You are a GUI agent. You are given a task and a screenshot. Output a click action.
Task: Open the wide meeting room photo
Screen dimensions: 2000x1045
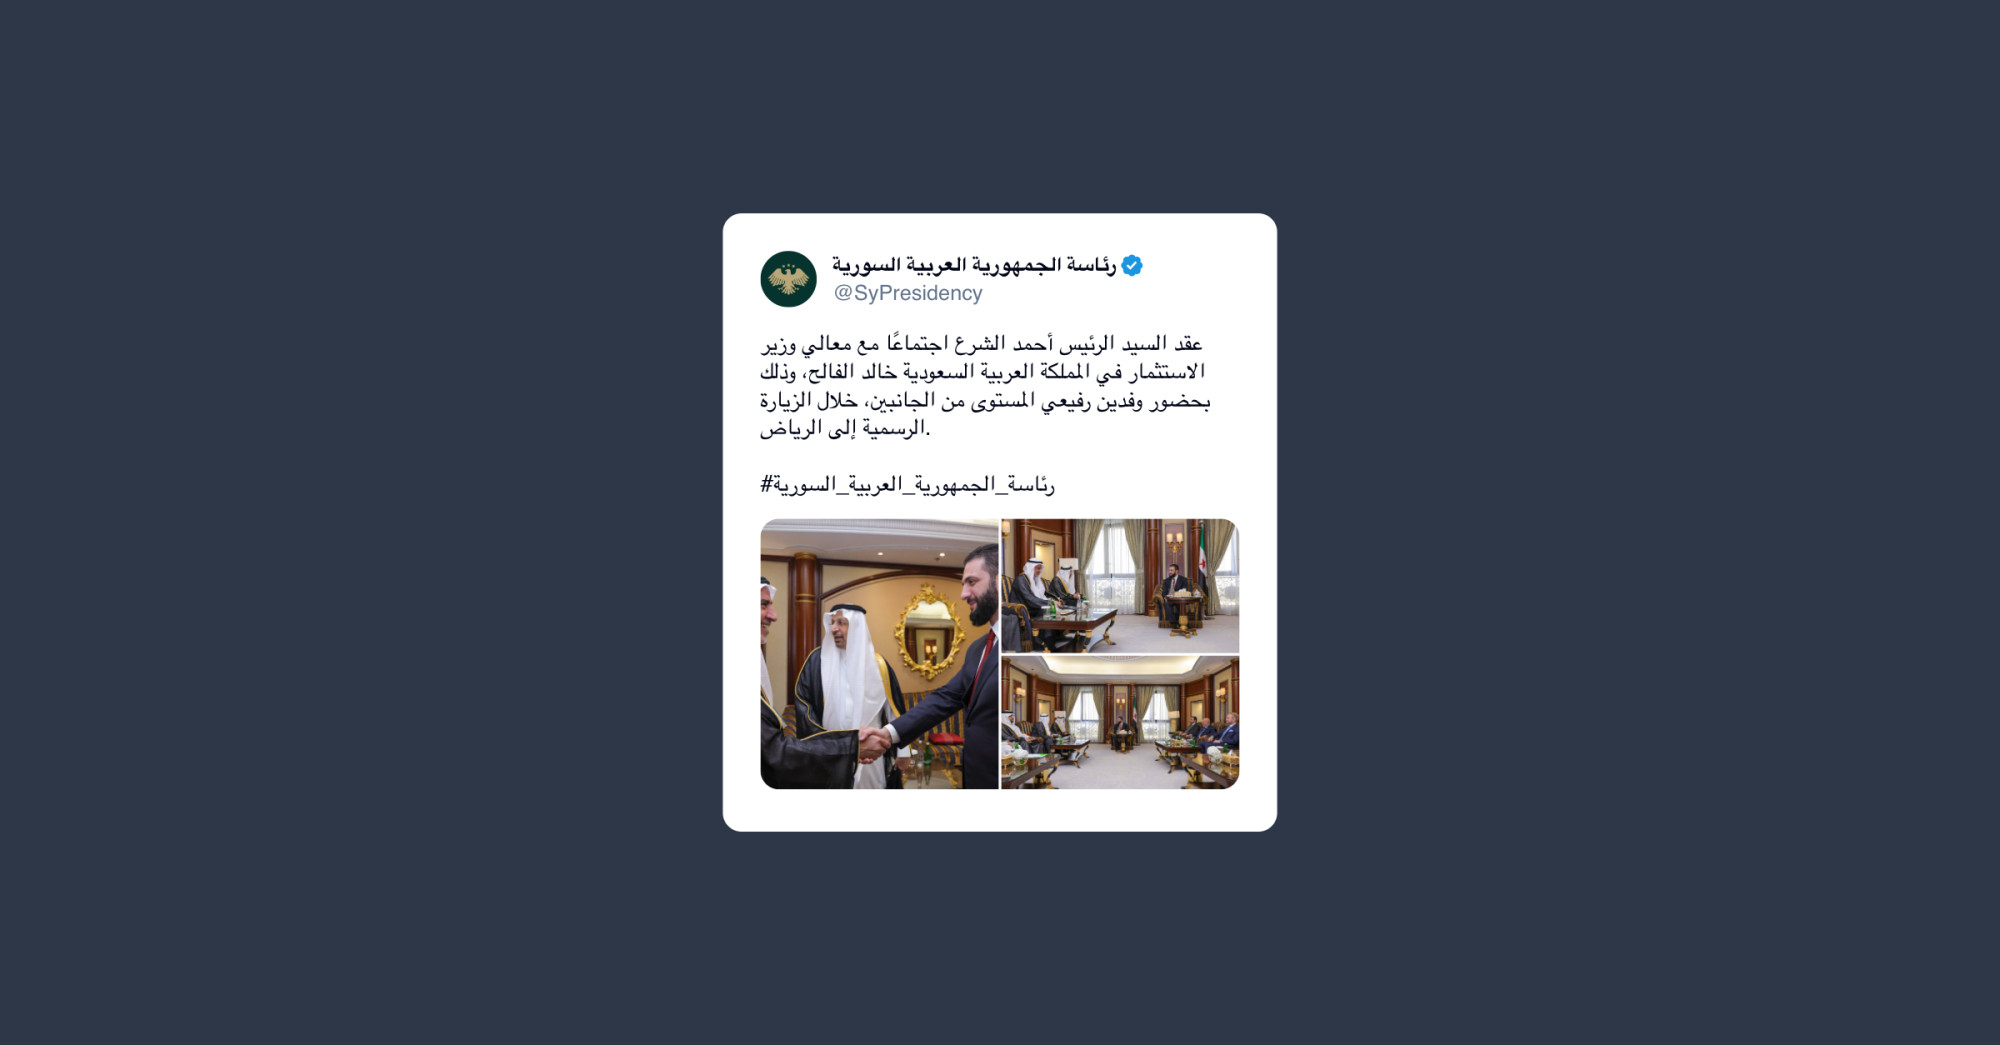(x=1120, y=723)
